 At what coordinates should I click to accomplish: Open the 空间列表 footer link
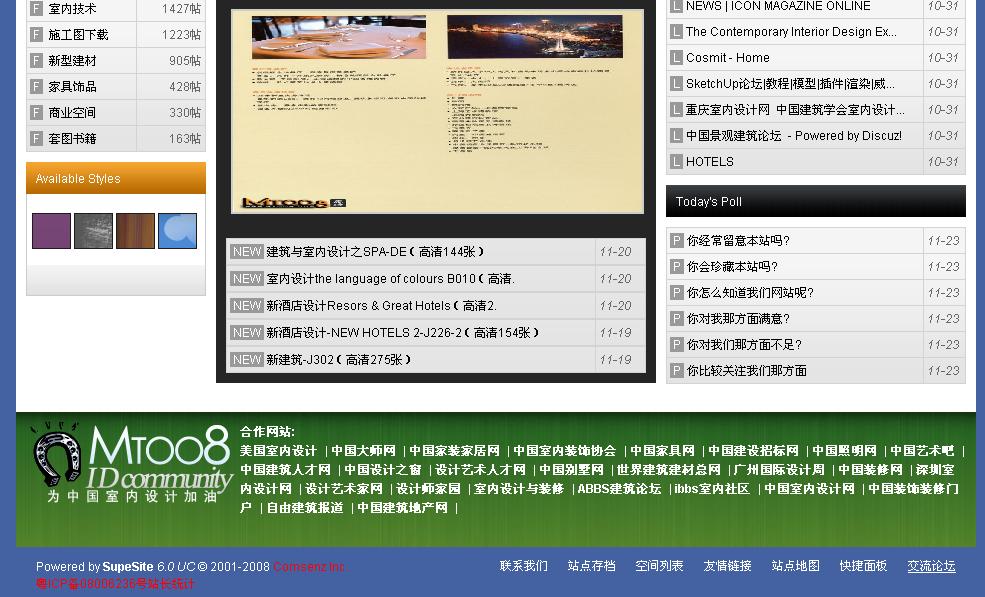coord(659,566)
